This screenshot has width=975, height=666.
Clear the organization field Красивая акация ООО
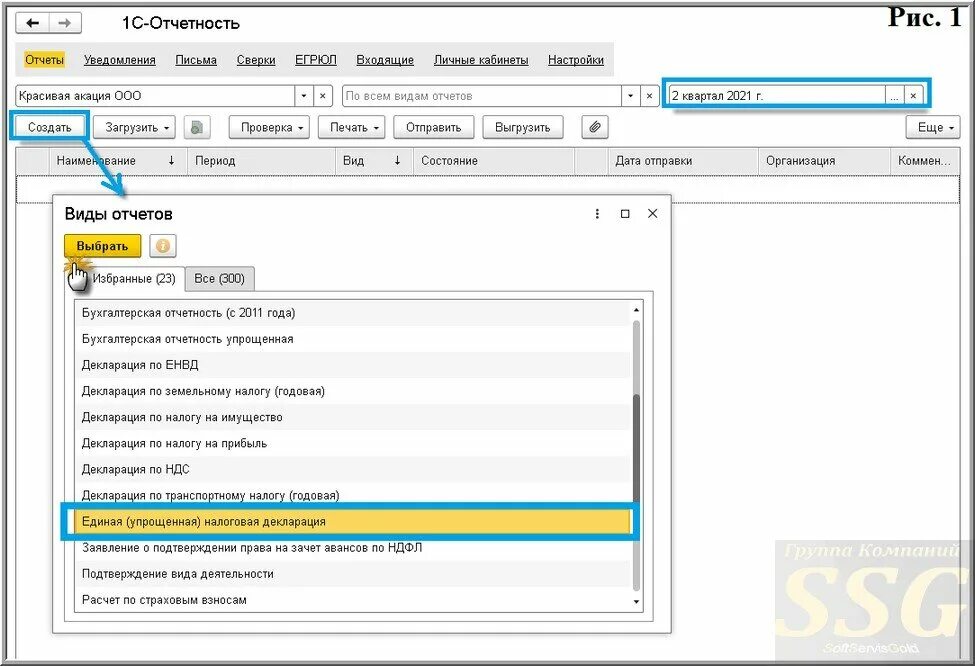pyautogui.click(x=323, y=96)
